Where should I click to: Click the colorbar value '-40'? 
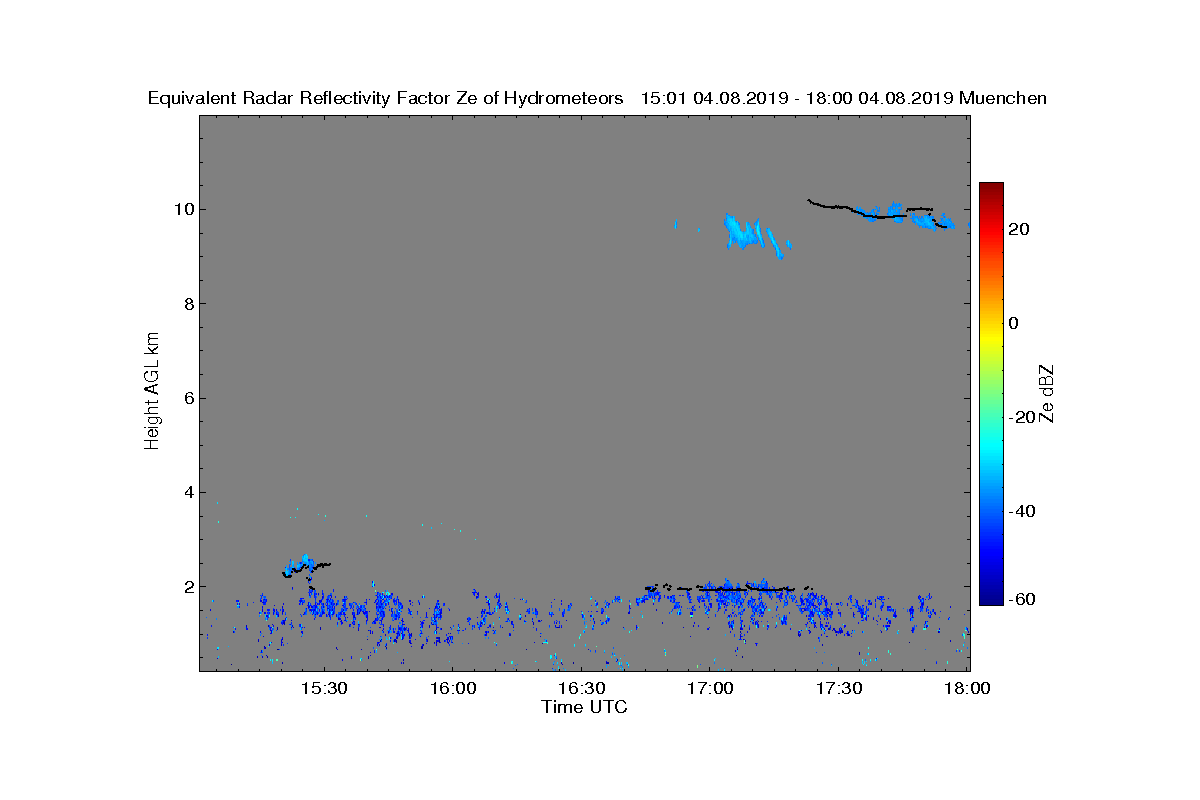(x=1023, y=511)
